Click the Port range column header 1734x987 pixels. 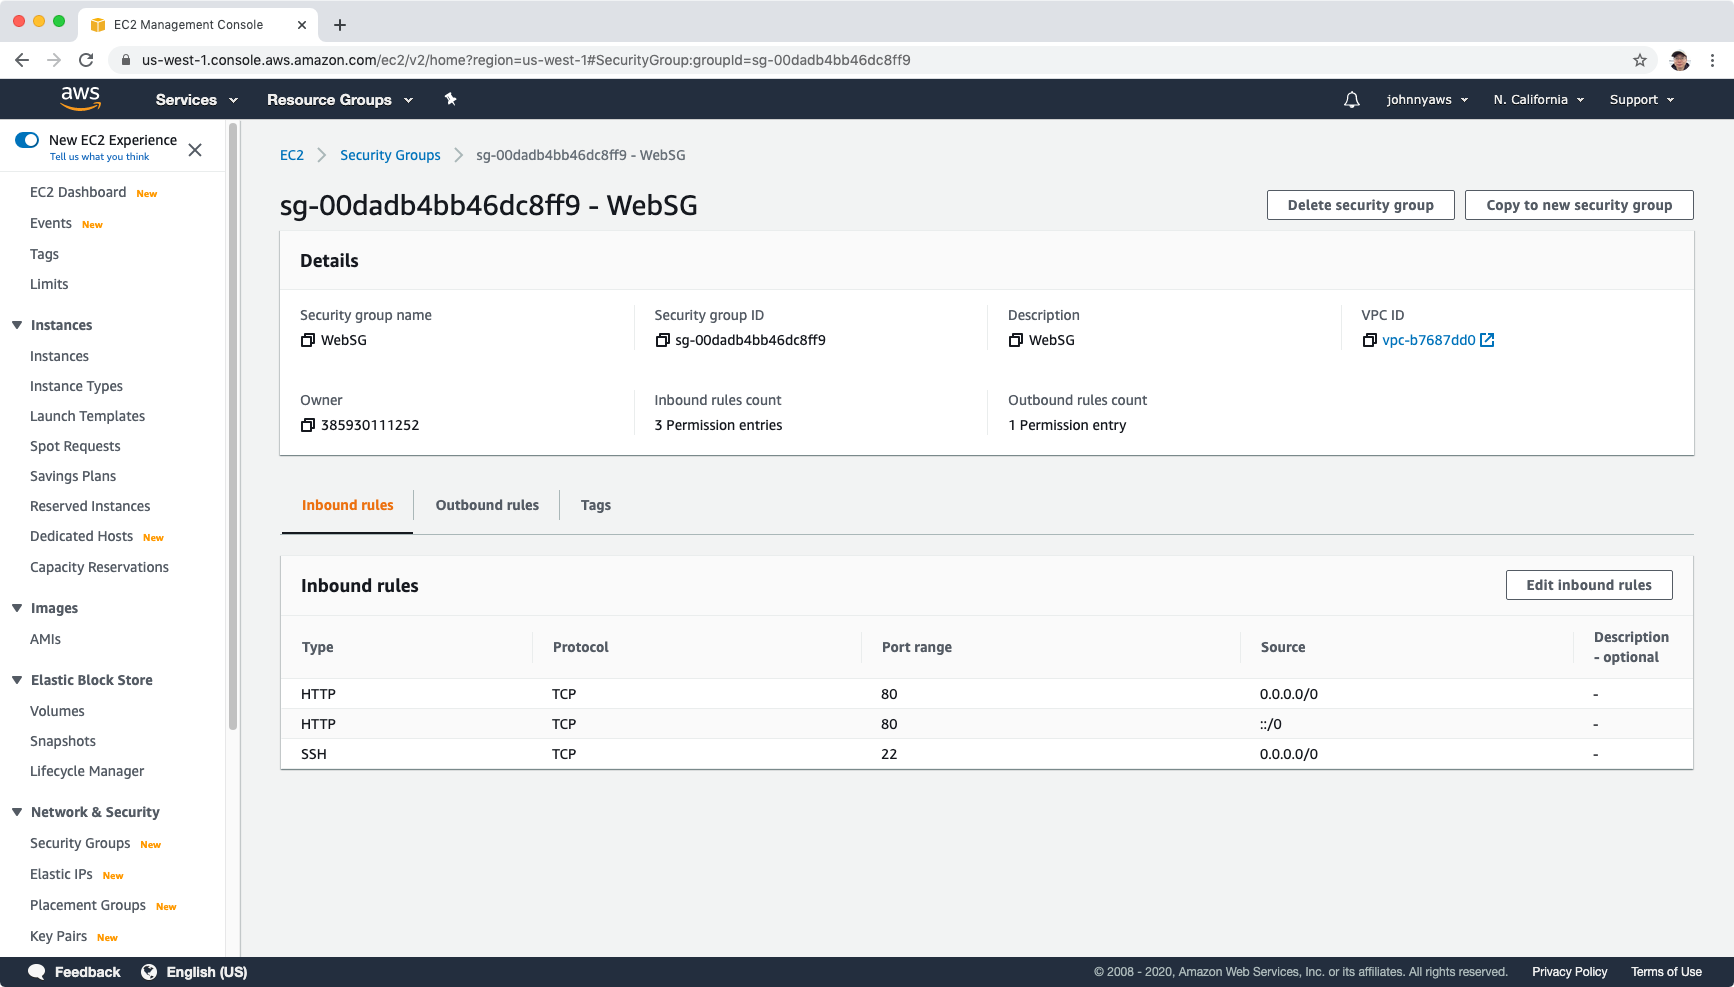pyautogui.click(x=917, y=647)
